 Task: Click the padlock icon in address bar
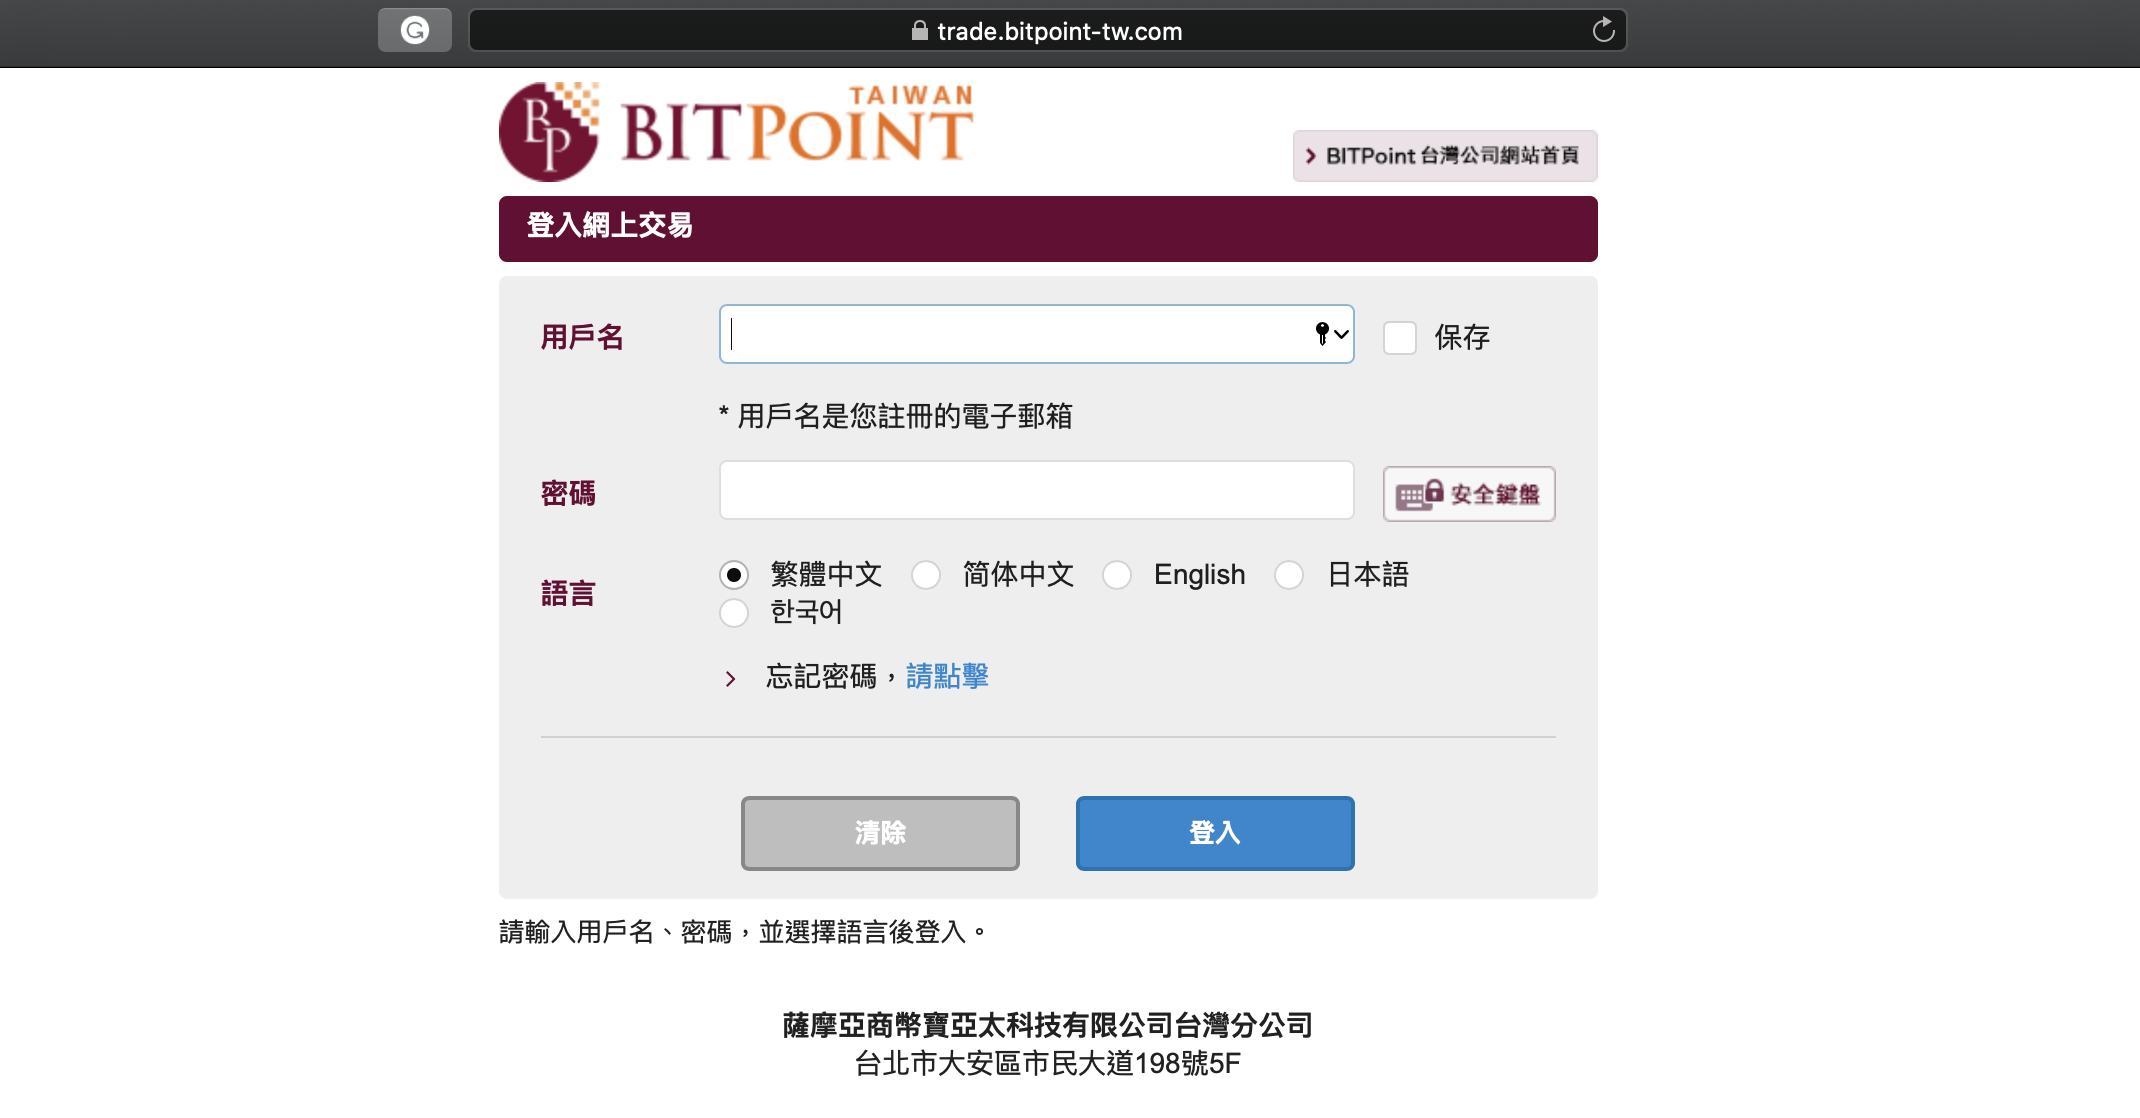[919, 31]
